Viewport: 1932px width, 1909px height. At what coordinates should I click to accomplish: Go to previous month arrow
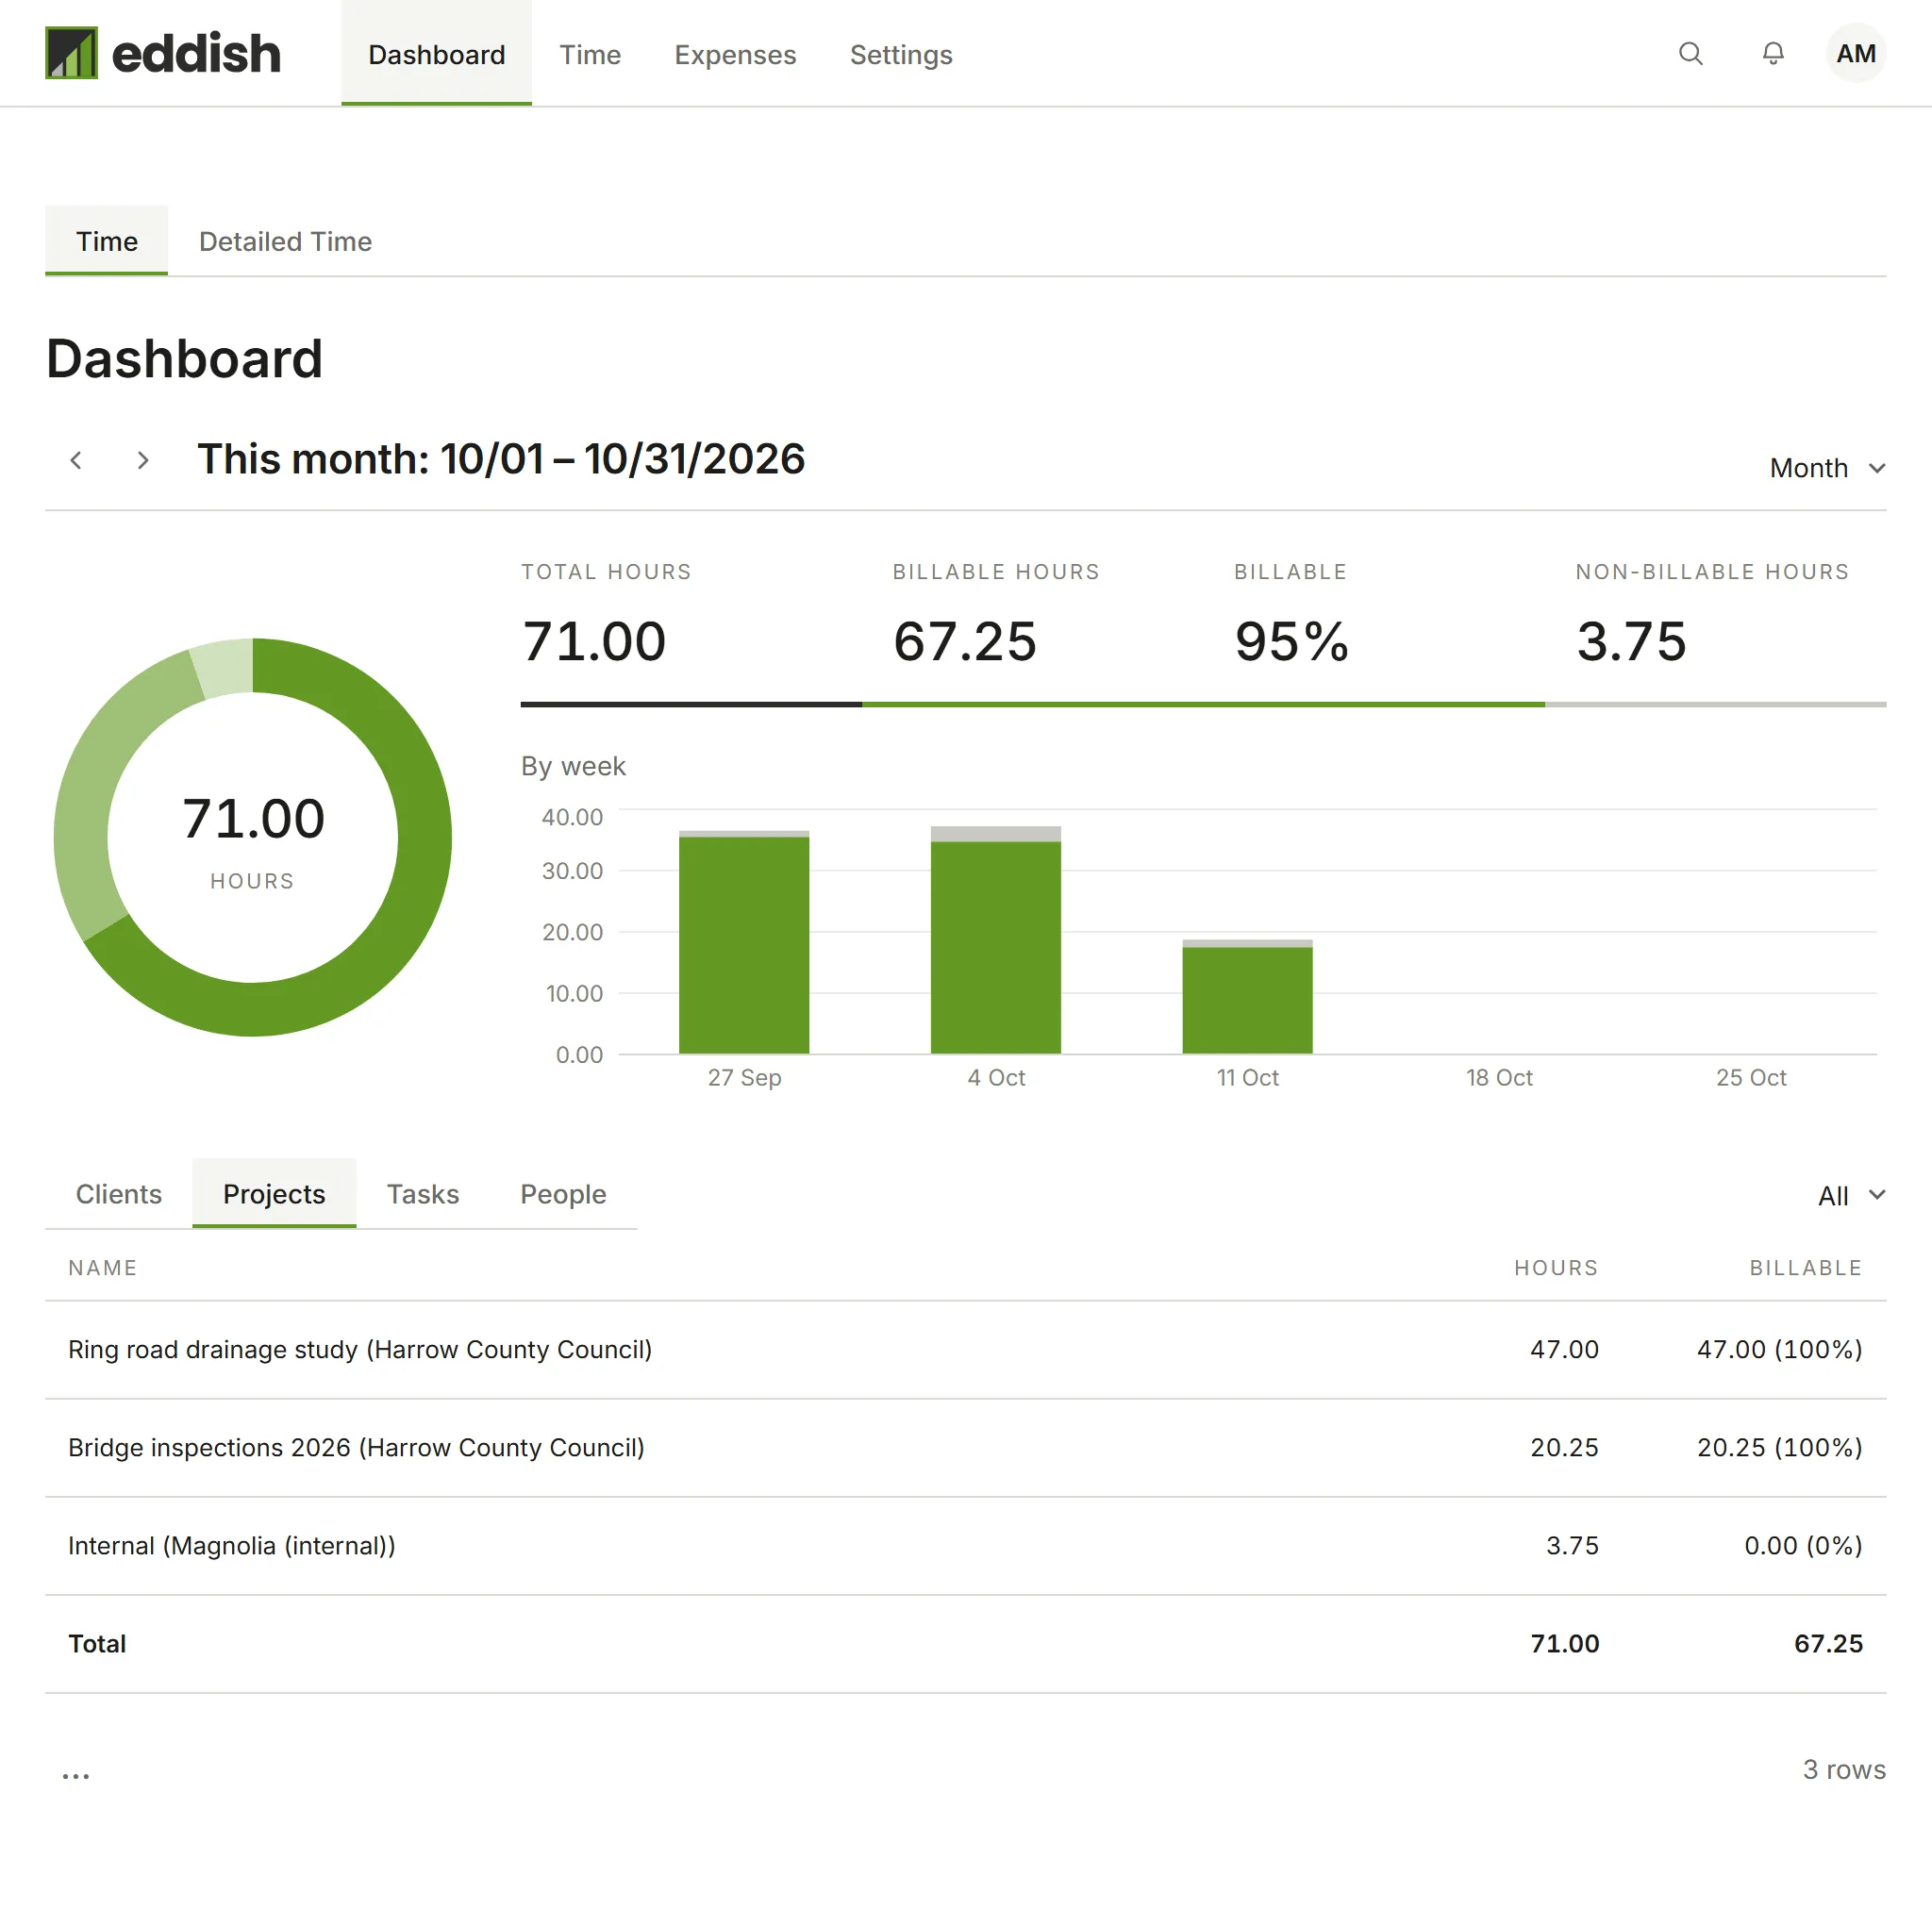click(76, 460)
